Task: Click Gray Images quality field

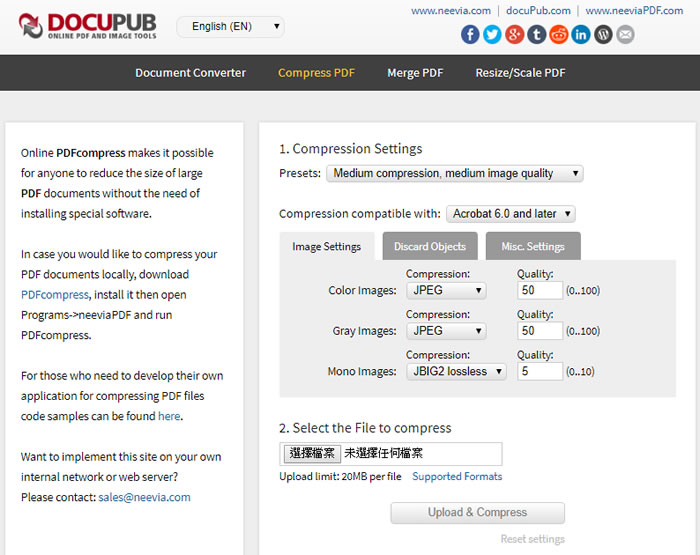Action: (540, 331)
